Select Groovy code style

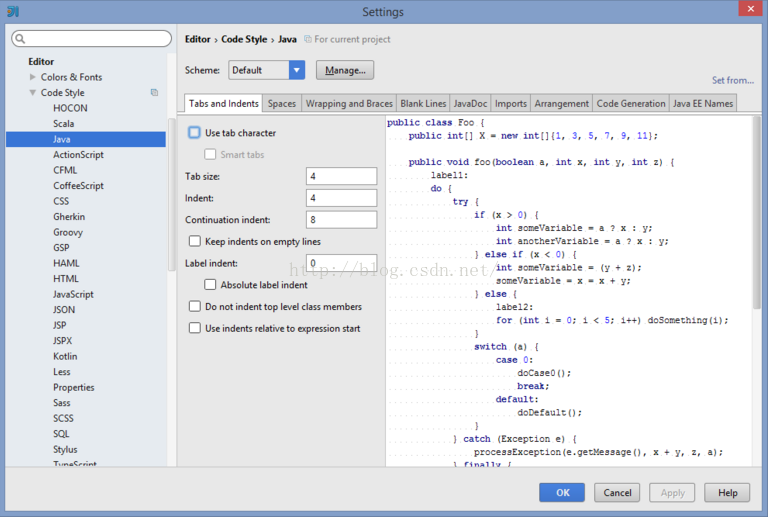pyautogui.click(x=68, y=232)
